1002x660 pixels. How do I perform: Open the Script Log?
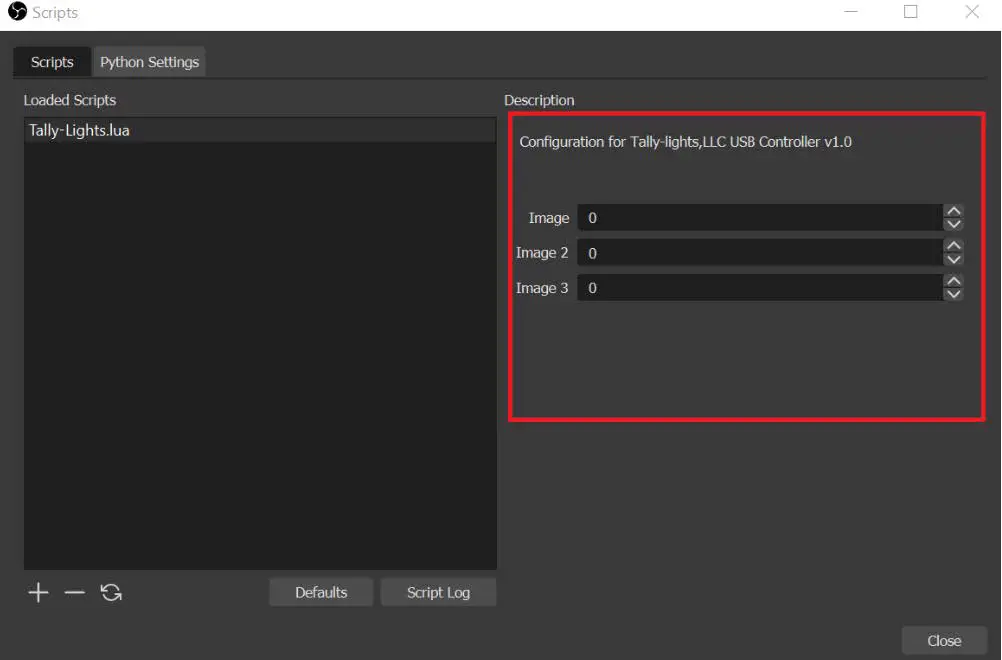(438, 592)
